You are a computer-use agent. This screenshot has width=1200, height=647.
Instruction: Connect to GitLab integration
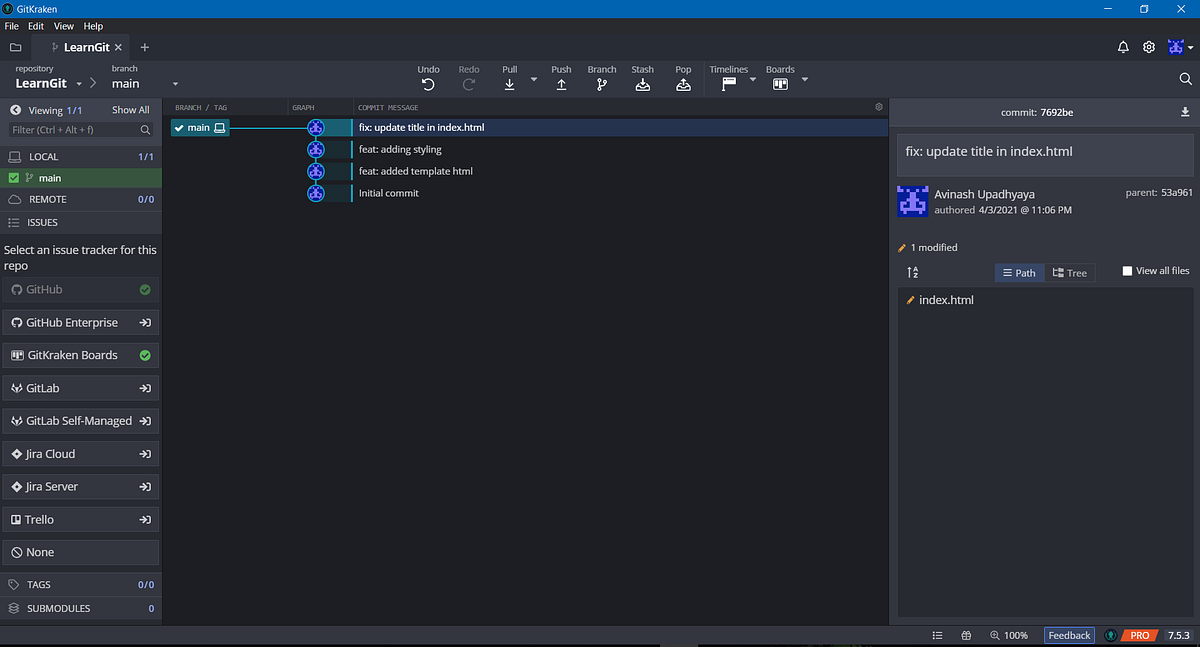tap(80, 387)
